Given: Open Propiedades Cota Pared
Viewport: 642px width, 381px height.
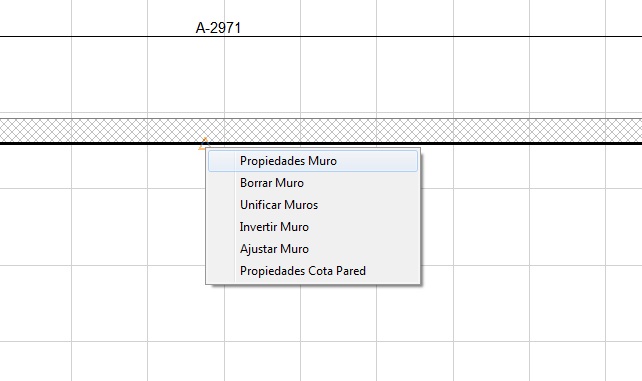Looking at the screenshot, I should (313, 271).
